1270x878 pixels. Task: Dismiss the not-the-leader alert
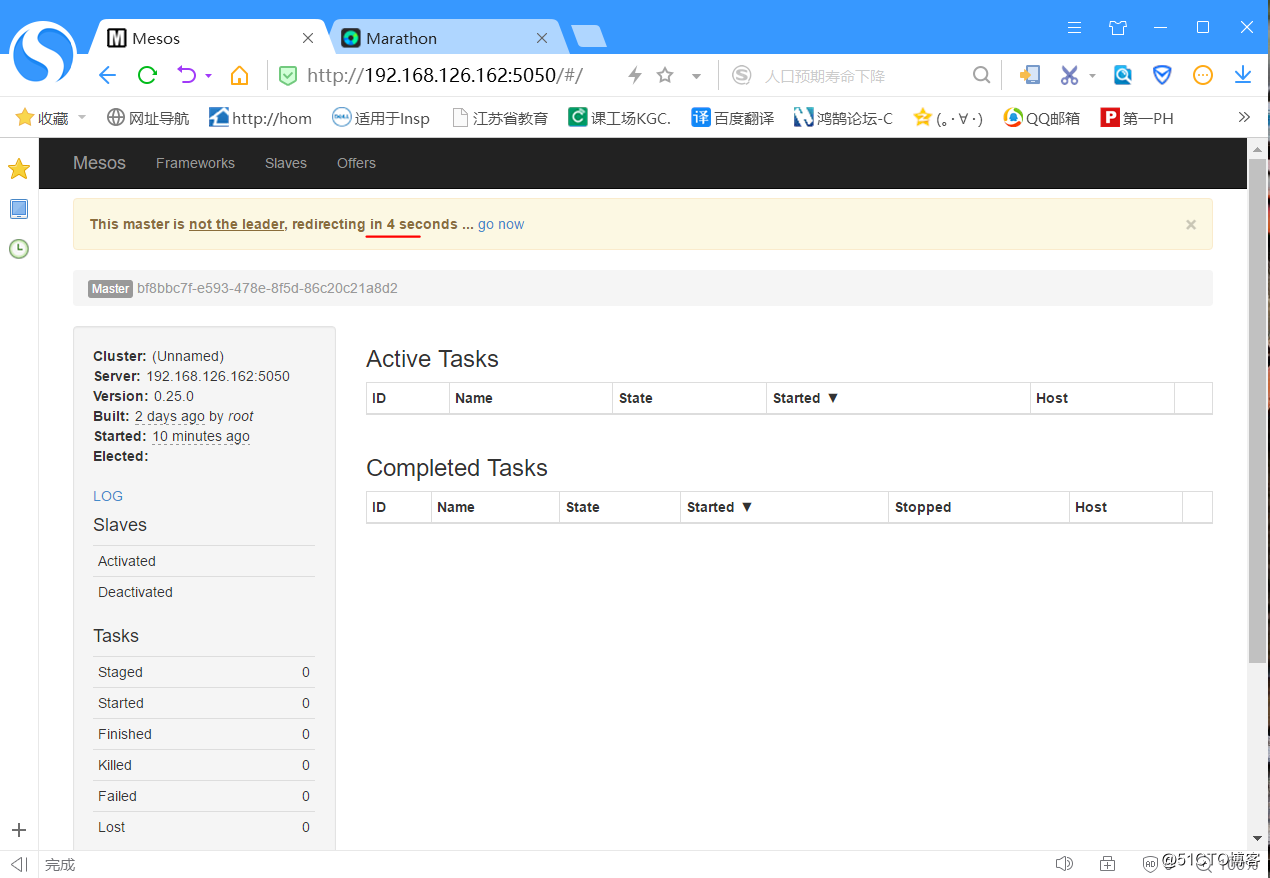(1191, 225)
